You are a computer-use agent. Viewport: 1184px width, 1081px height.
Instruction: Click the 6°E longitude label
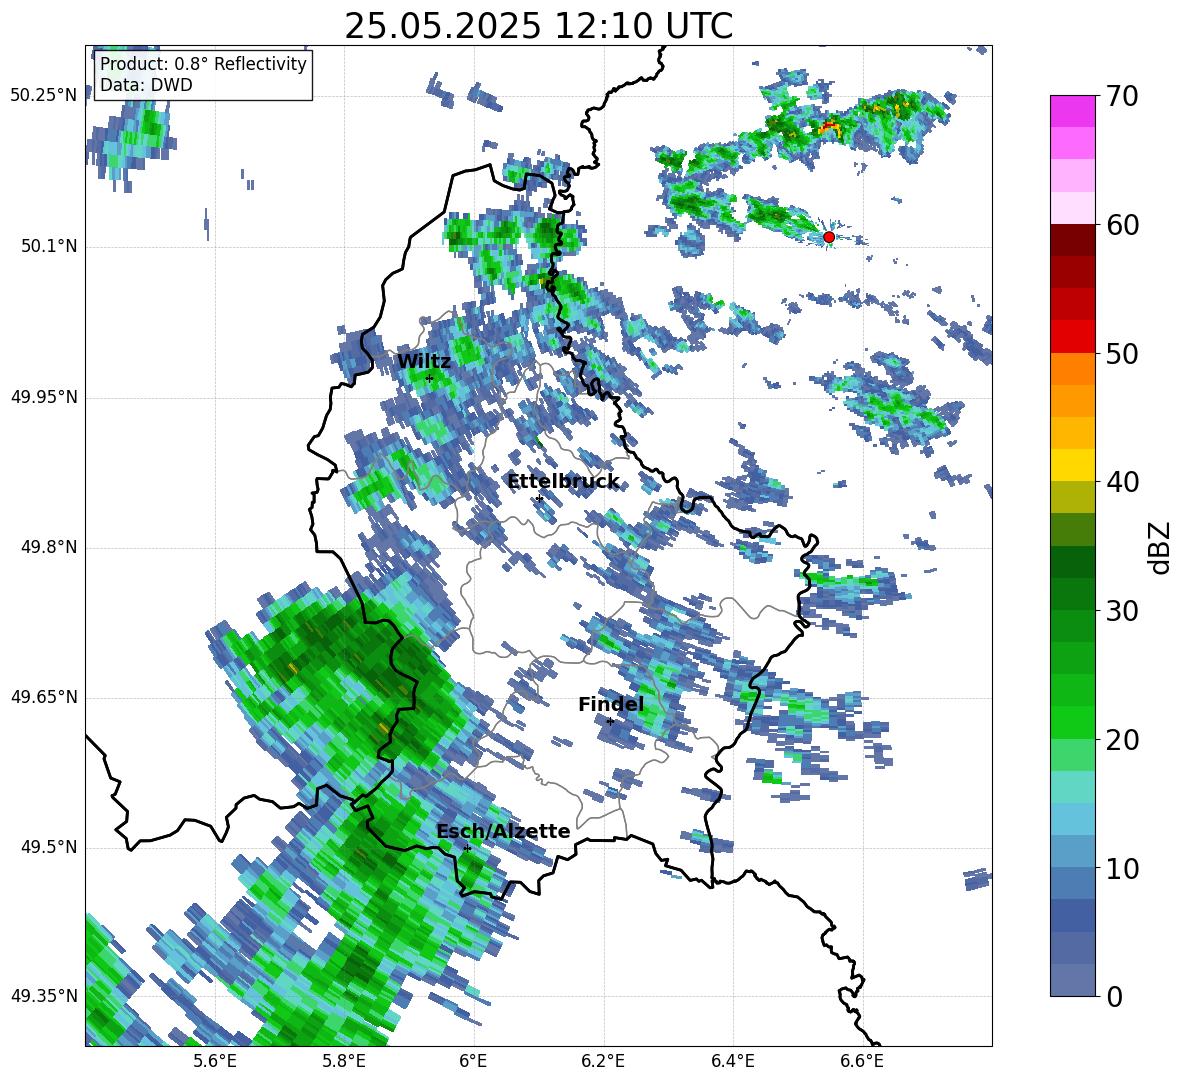click(473, 1061)
